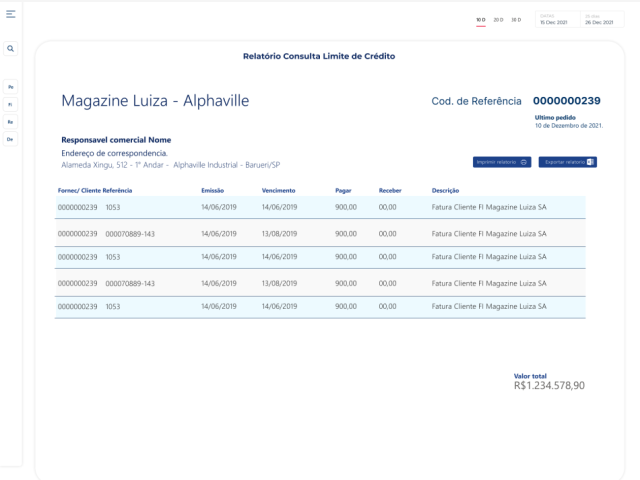640x480 pixels.
Task: Select the 30 D period tab
Action: tap(516, 20)
